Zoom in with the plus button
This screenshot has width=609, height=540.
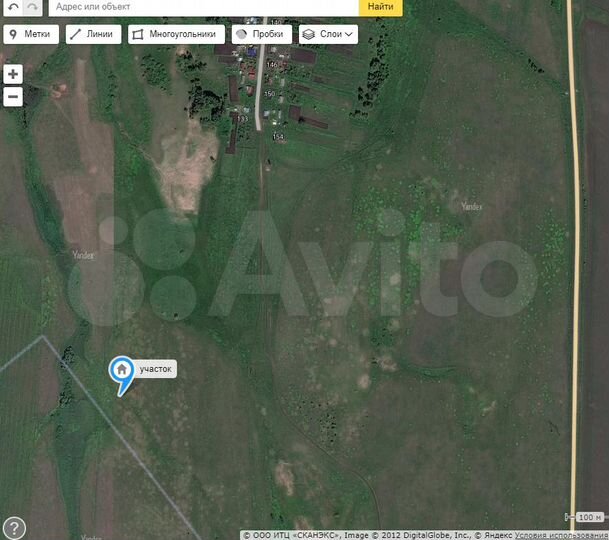pos(13,74)
